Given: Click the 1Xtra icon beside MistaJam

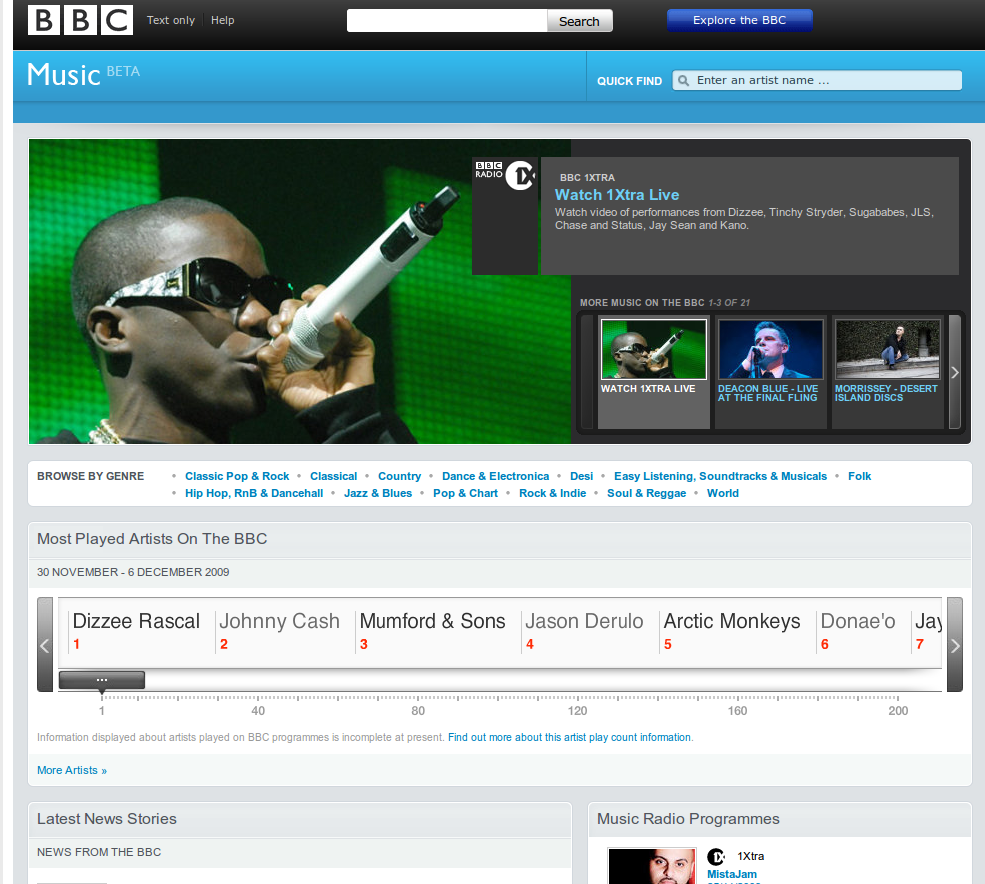Looking at the screenshot, I should coord(716,857).
